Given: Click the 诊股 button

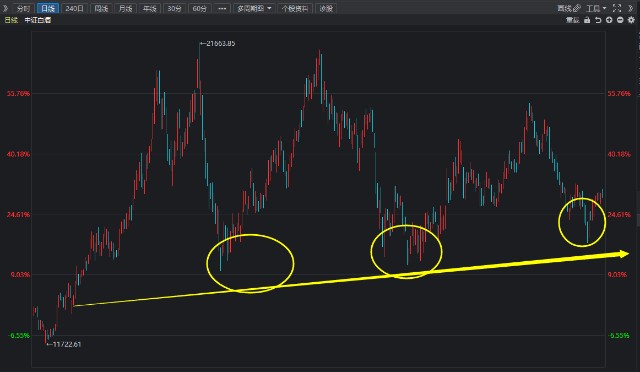Looking at the screenshot, I should 326,8.
